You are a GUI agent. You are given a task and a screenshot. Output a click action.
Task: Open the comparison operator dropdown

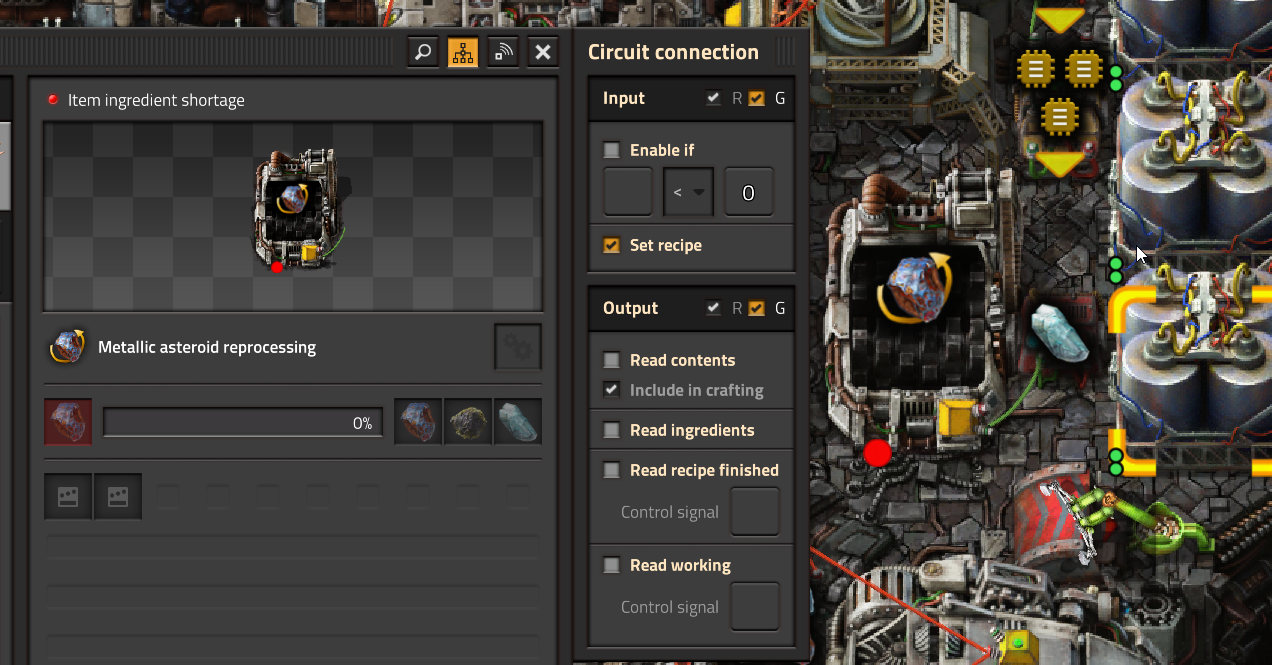688,192
